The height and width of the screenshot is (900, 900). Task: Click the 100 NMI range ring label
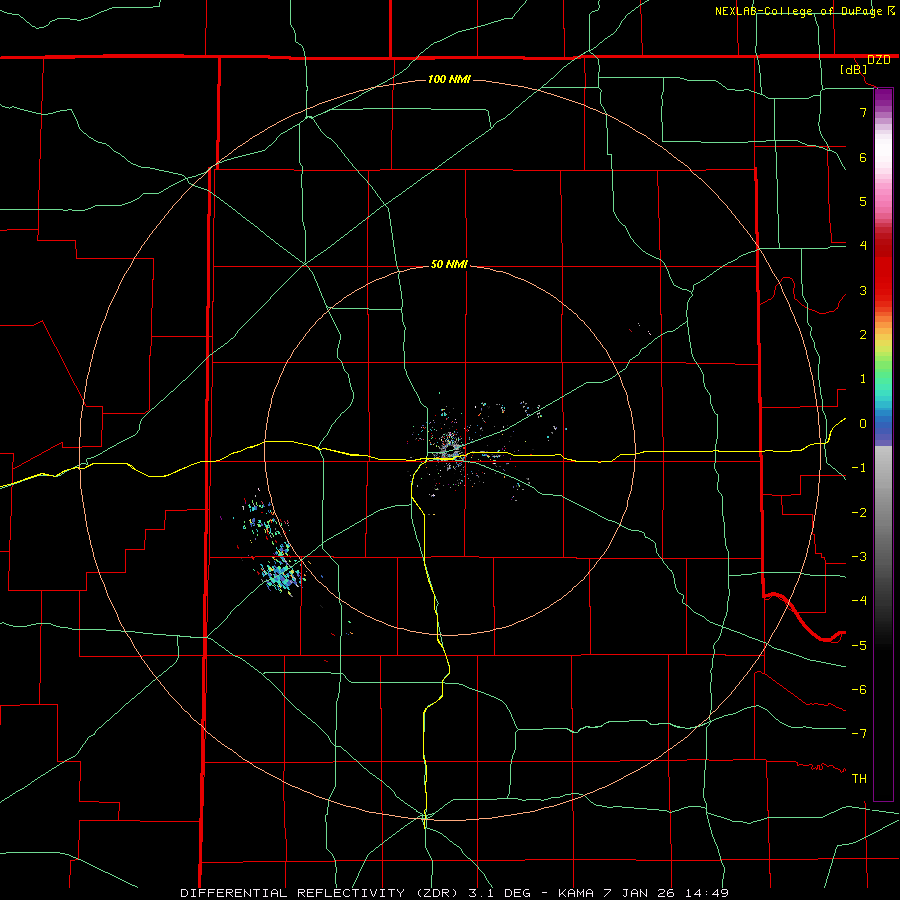pyautogui.click(x=449, y=79)
